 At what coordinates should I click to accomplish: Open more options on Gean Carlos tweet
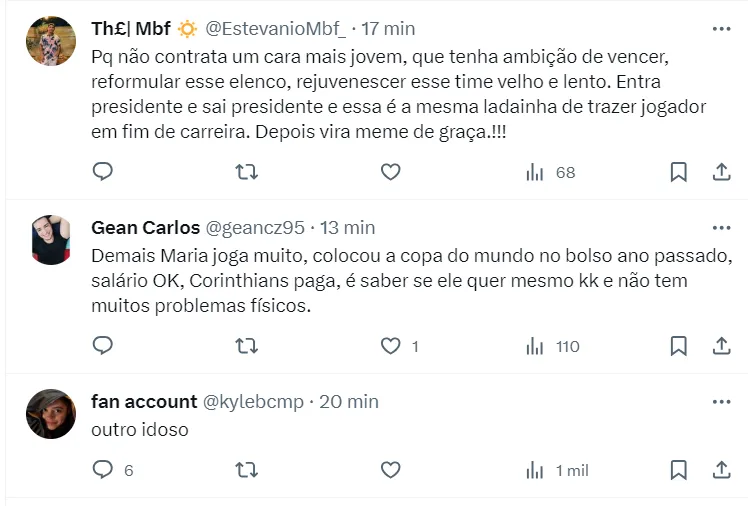pos(721,227)
